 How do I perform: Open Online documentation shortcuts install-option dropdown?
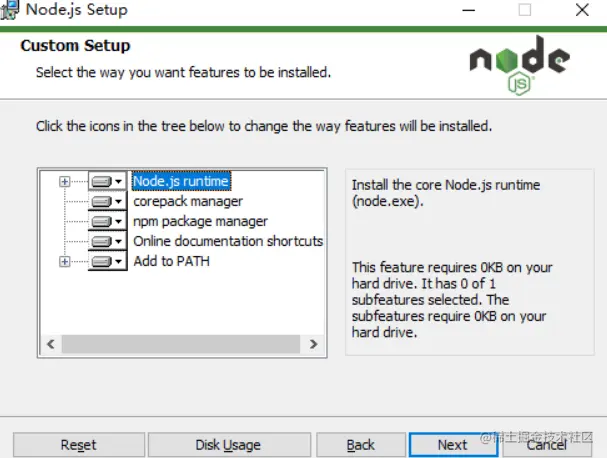pyautogui.click(x=107, y=242)
